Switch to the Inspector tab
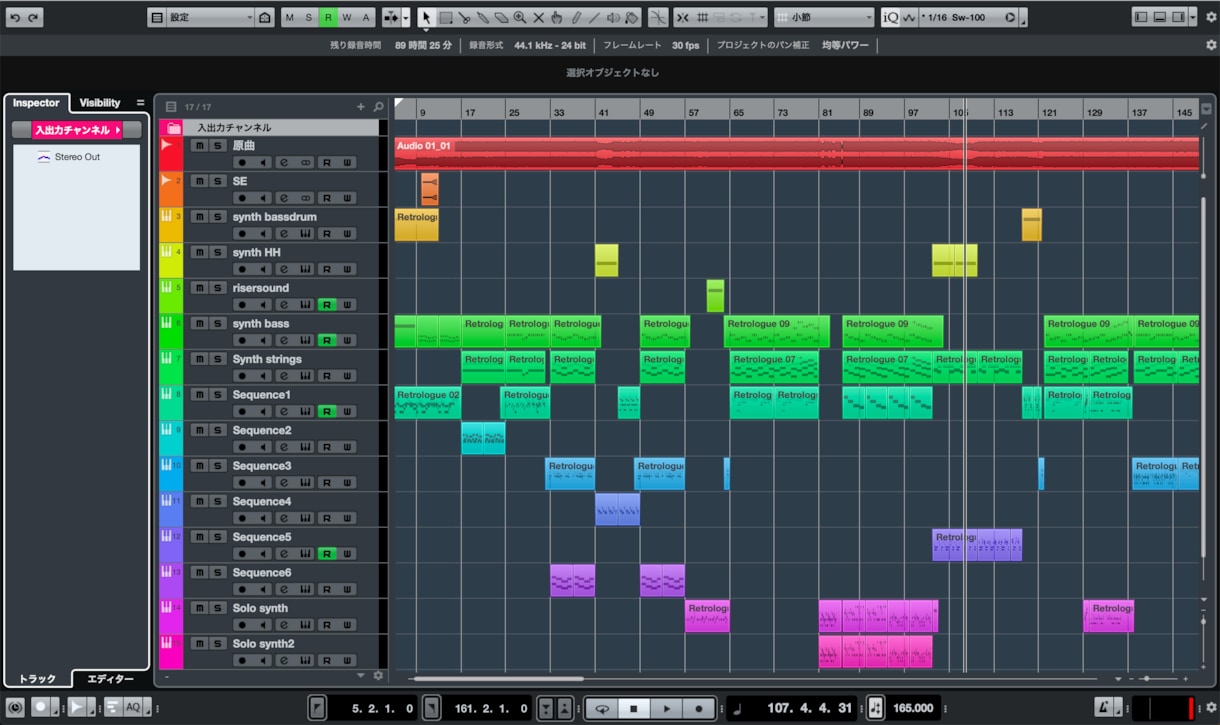This screenshot has width=1220, height=725. (x=37, y=103)
